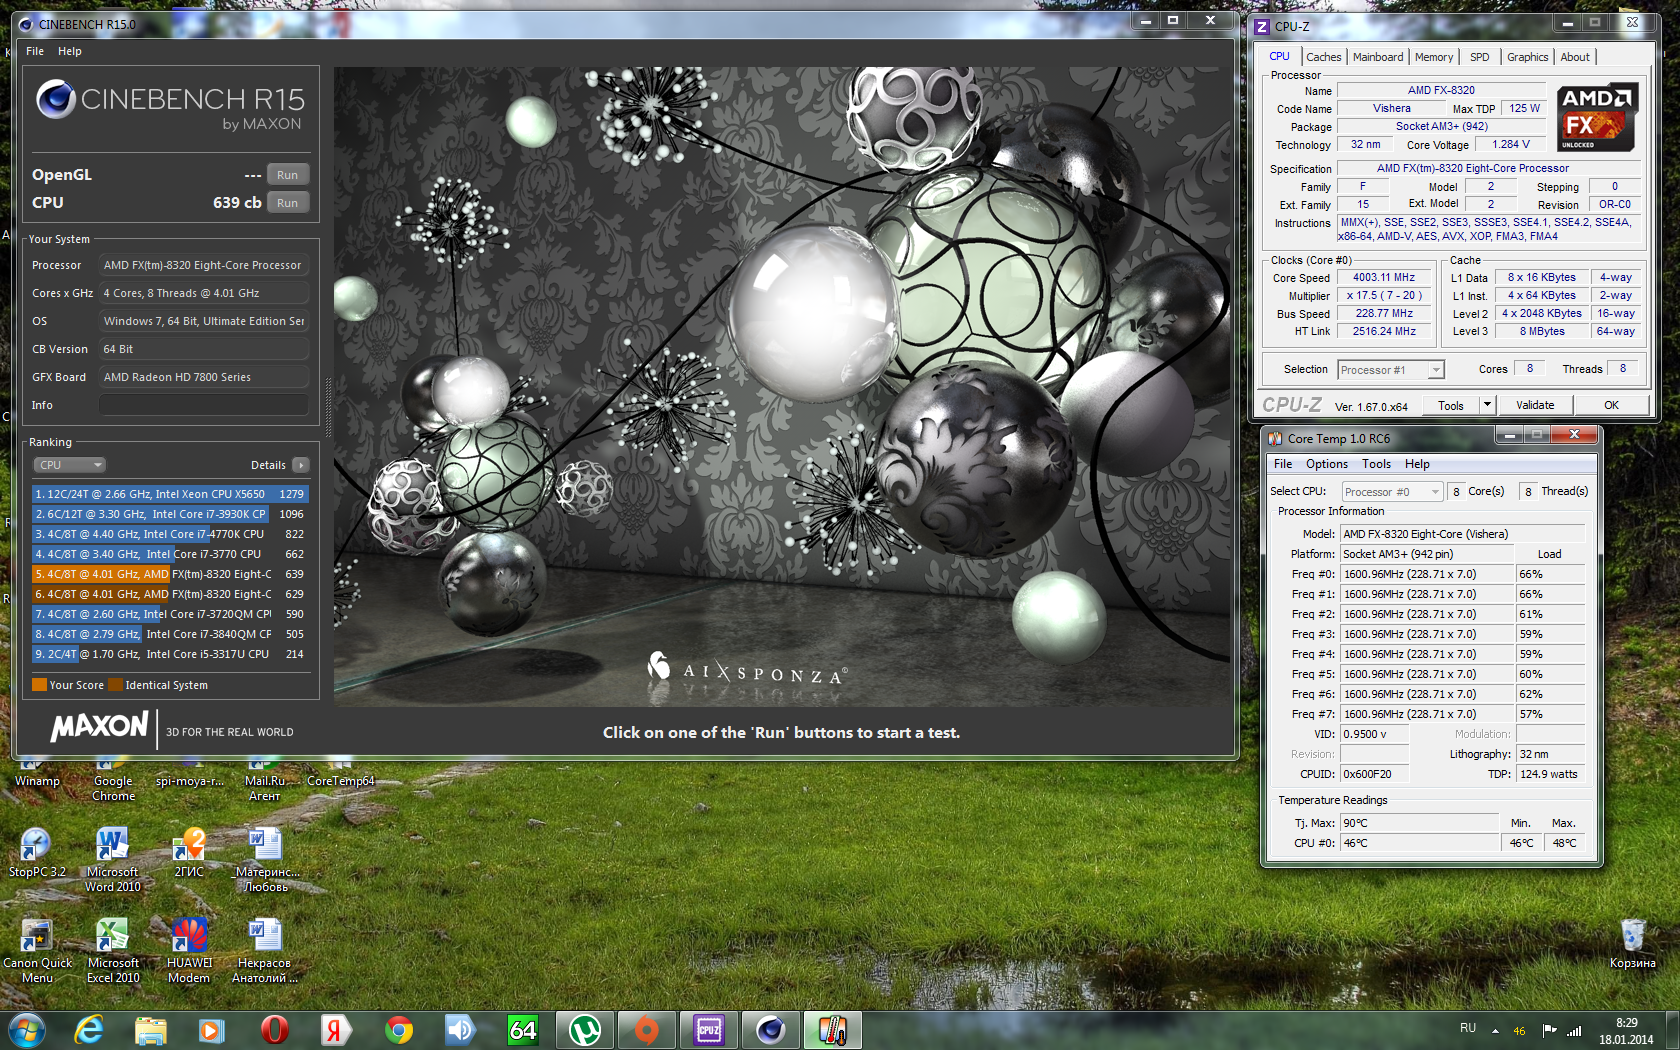Click the Tools button in CPU-Z
This screenshot has width=1680, height=1050.
(x=1451, y=406)
